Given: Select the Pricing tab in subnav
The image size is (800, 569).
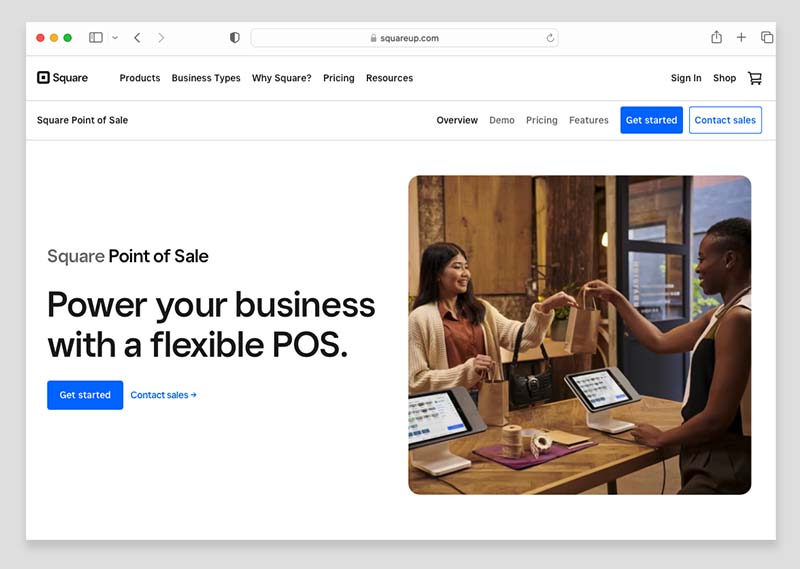Looking at the screenshot, I should click(x=542, y=120).
